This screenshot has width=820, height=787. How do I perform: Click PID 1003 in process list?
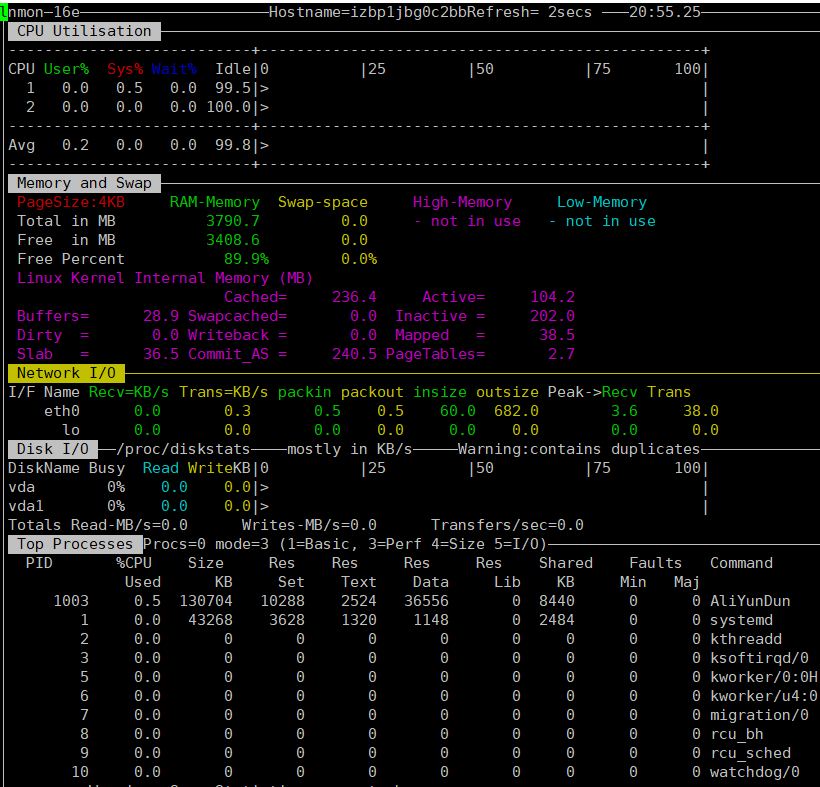click(x=71, y=601)
